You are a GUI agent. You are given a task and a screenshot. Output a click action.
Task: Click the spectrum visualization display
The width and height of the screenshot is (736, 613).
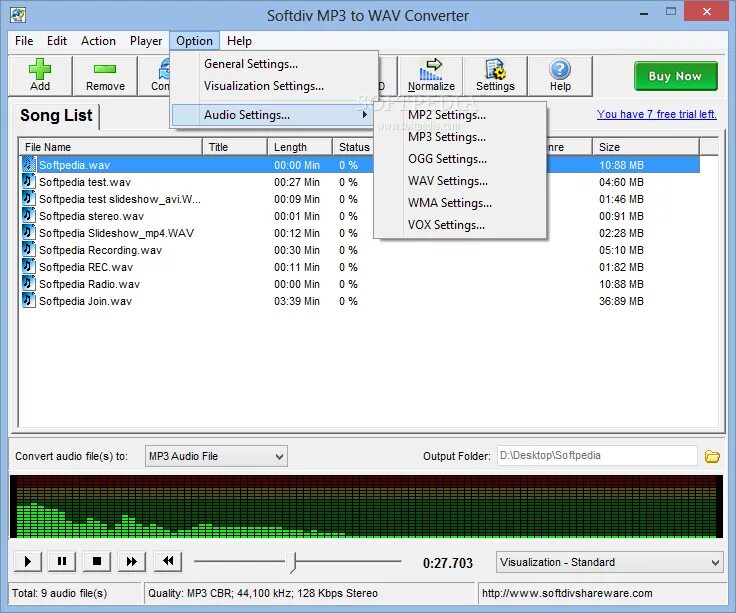366,506
